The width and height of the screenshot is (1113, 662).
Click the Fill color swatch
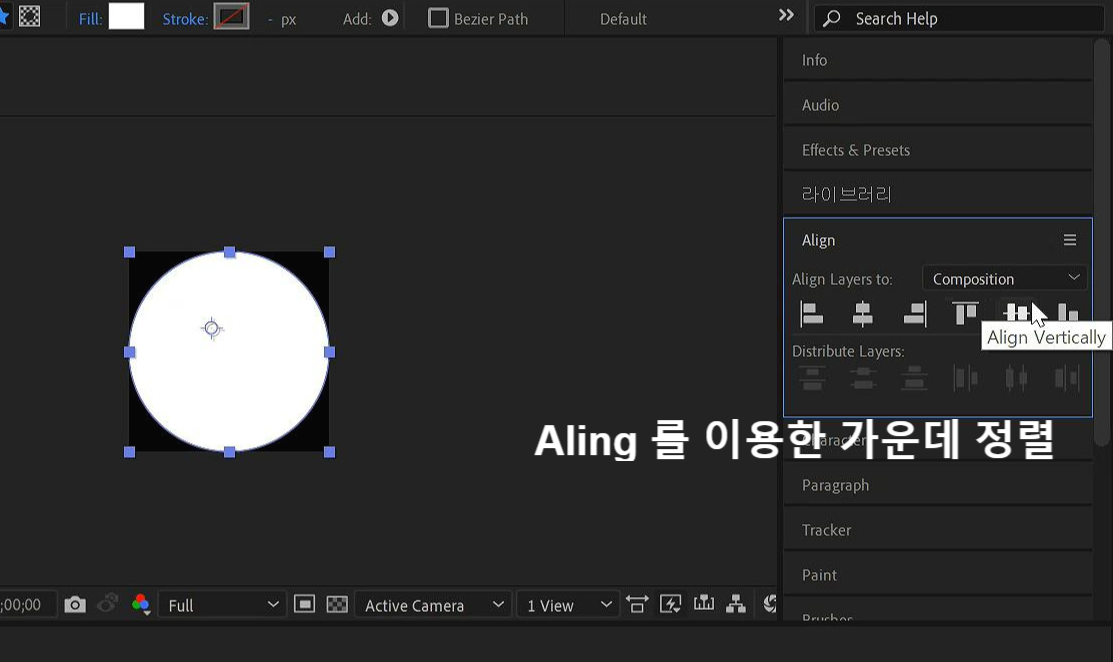coord(126,16)
